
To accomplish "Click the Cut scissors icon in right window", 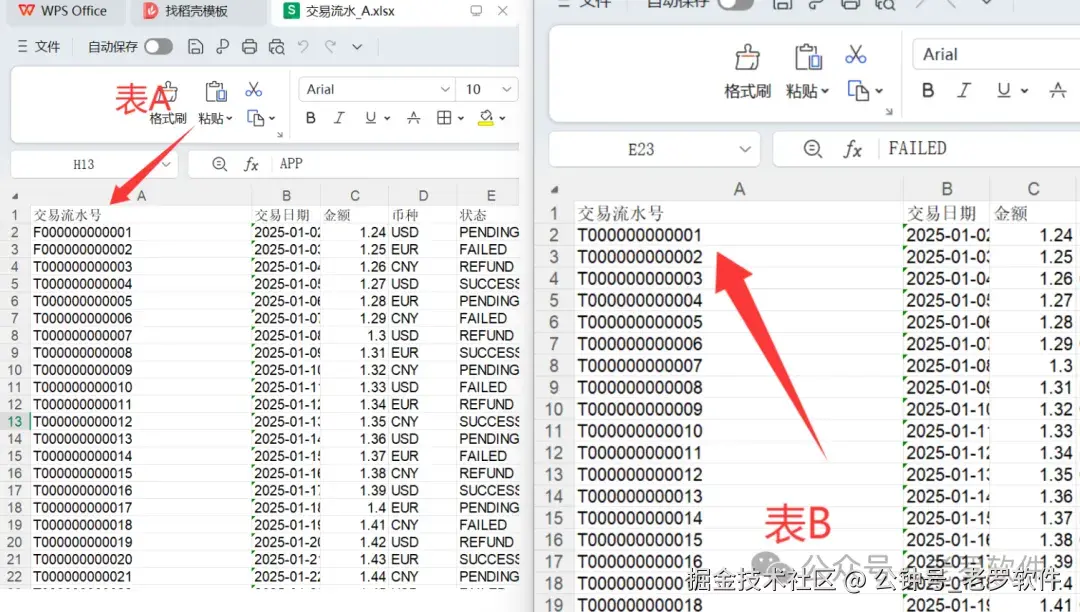I will click(x=855, y=54).
